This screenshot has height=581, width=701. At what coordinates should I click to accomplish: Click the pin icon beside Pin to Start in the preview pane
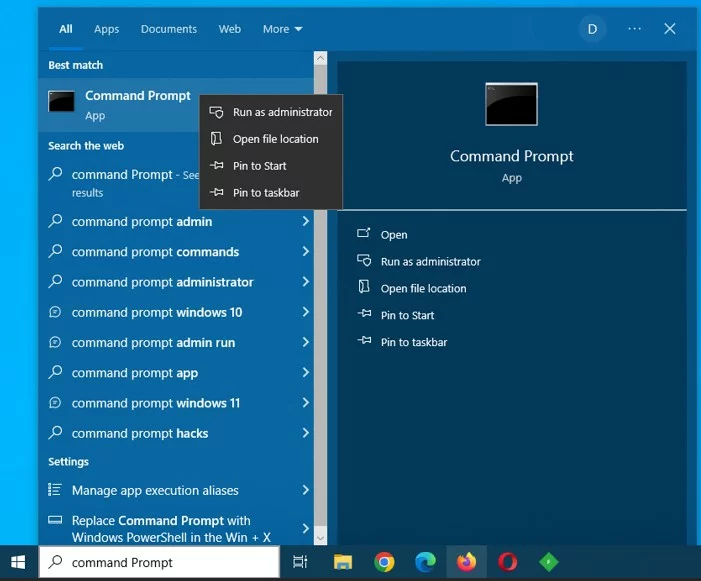(364, 313)
